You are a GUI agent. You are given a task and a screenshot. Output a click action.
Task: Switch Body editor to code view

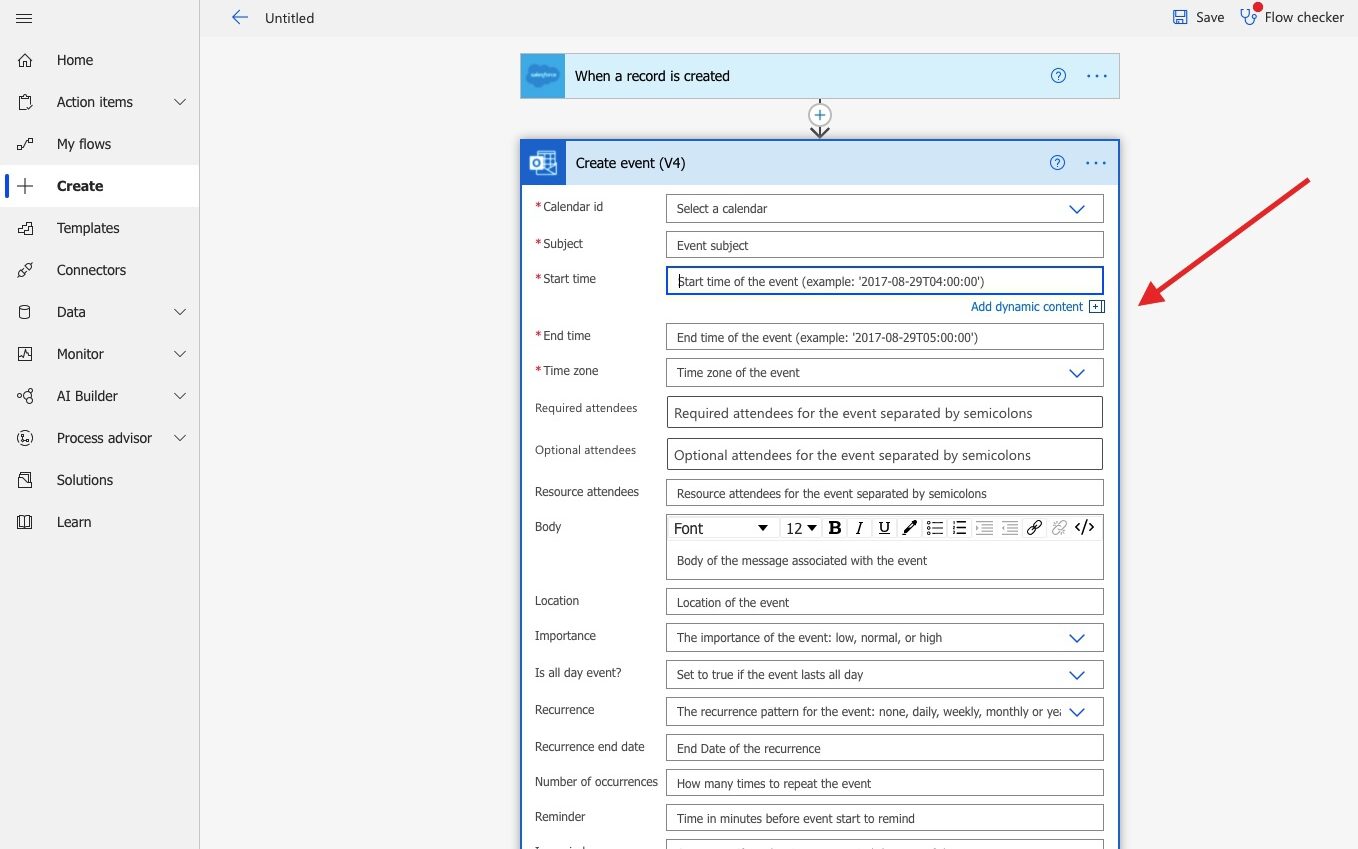(1084, 528)
